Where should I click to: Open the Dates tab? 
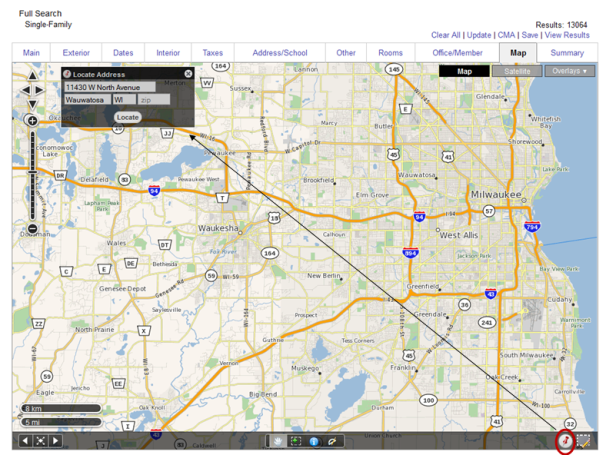[x=123, y=53]
